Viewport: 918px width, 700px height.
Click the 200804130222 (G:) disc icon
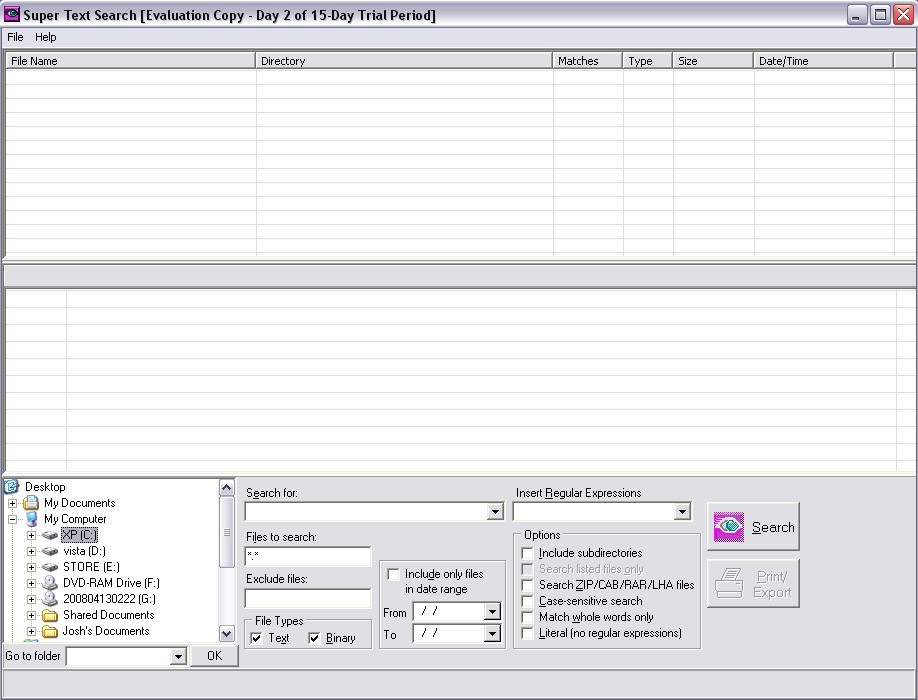tap(50, 599)
